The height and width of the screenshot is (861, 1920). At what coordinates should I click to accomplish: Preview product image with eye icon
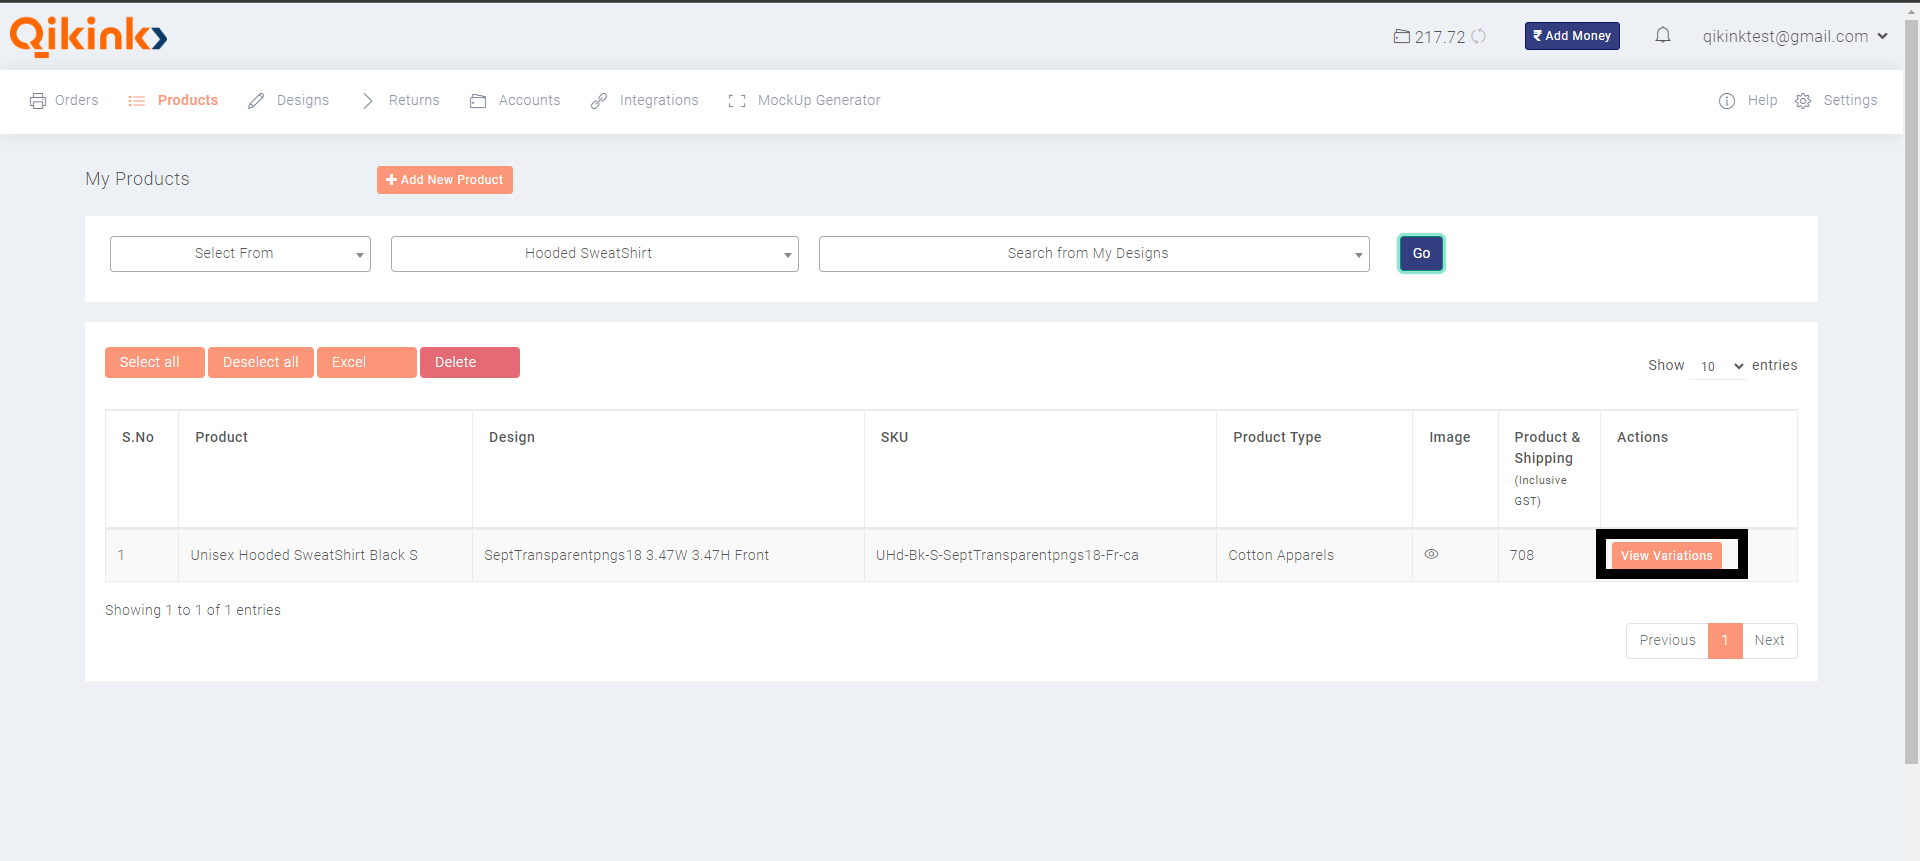[1431, 554]
